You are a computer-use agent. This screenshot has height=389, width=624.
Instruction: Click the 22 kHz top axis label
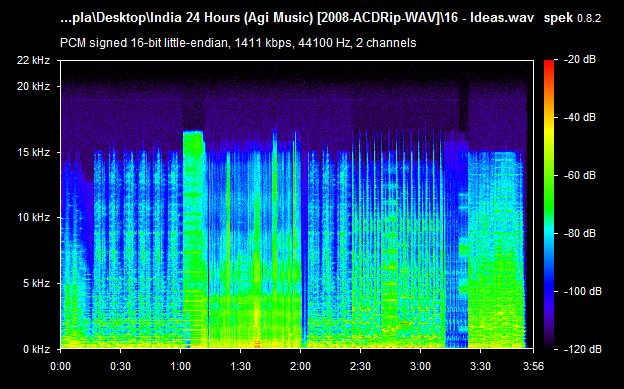[x=33, y=60]
